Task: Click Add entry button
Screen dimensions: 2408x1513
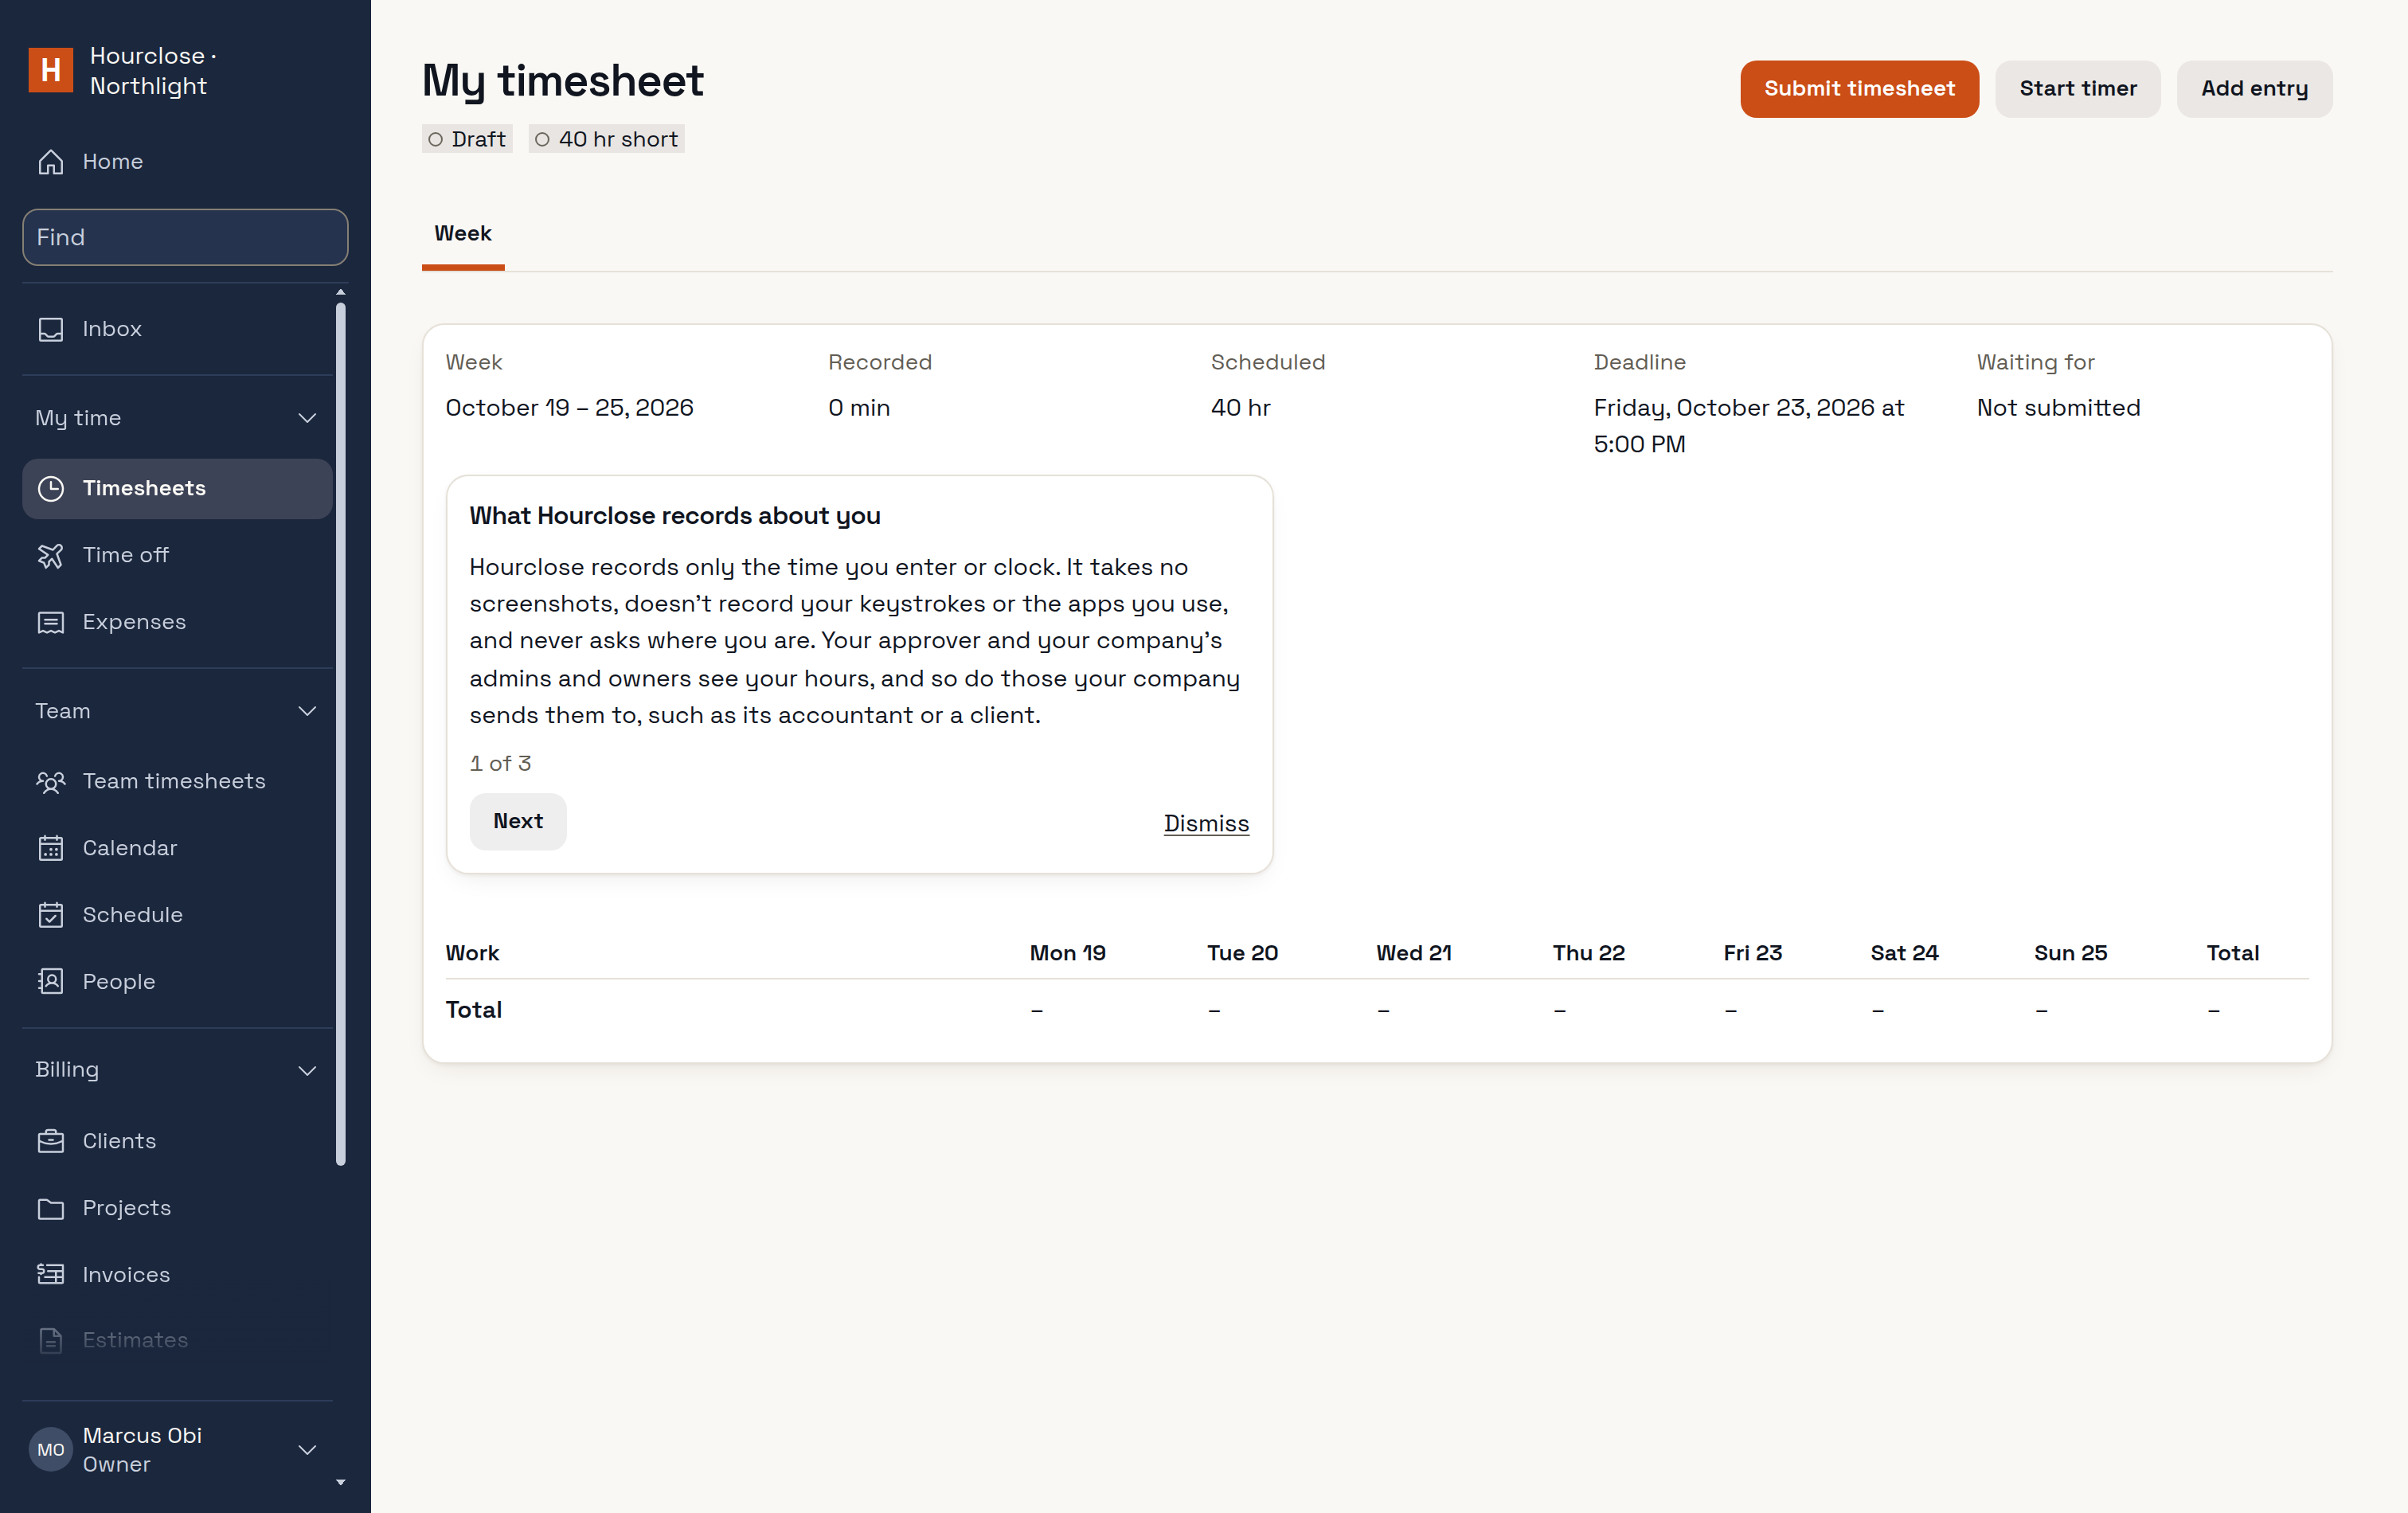Action: point(2254,89)
